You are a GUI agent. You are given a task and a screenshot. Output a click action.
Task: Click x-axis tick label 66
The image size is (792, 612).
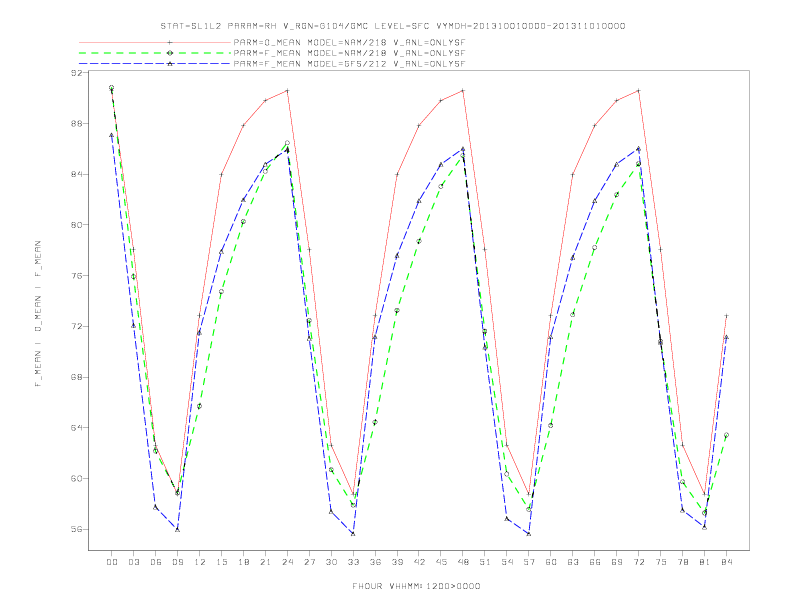(x=595, y=562)
